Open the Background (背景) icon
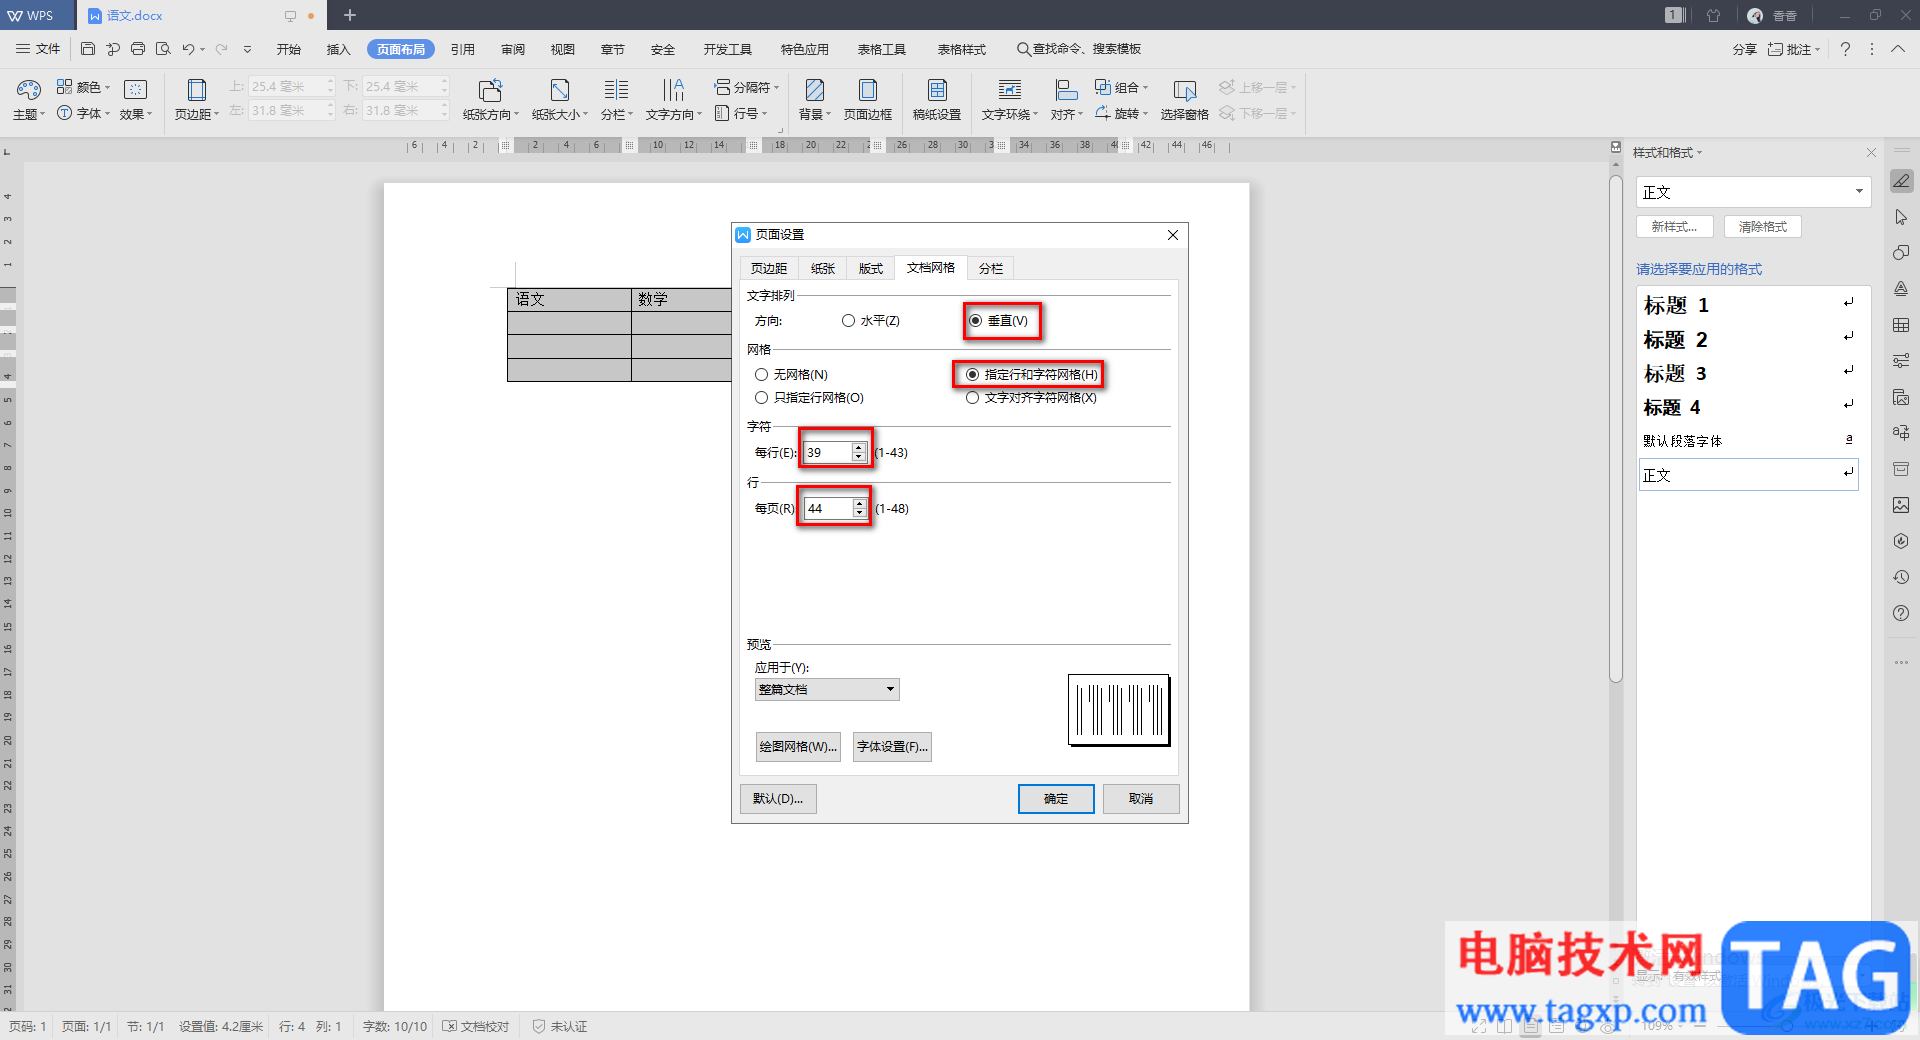Image resolution: width=1920 pixels, height=1040 pixels. coord(815,90)
